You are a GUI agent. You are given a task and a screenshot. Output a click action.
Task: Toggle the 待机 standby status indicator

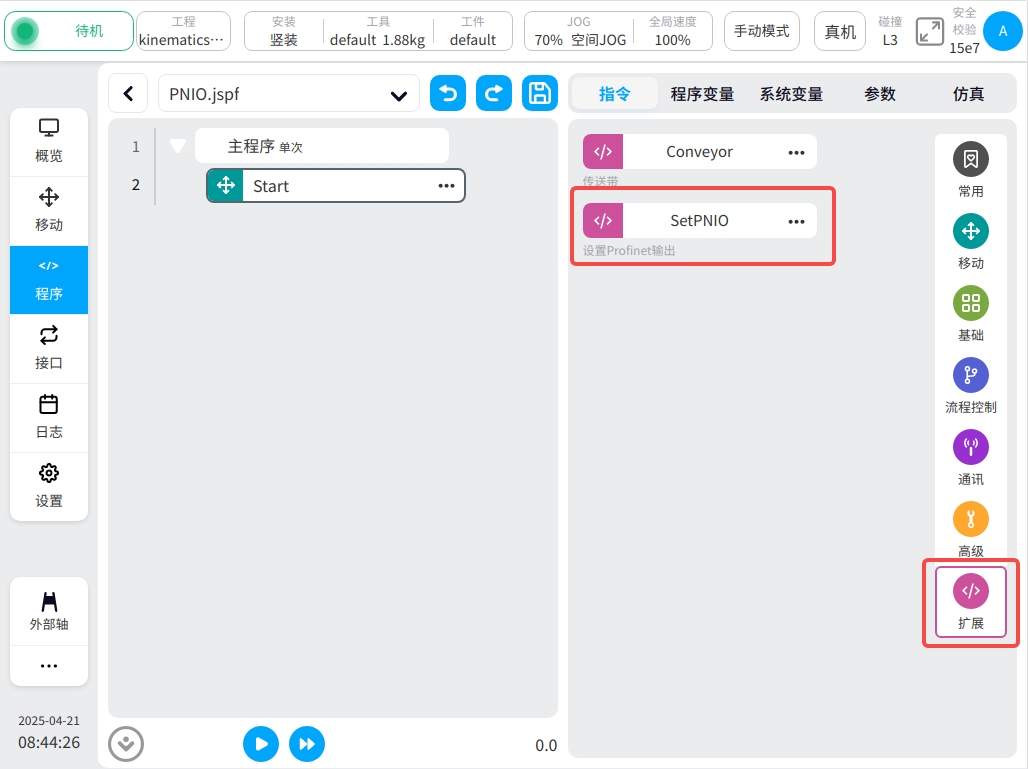(x=69, y=31)
